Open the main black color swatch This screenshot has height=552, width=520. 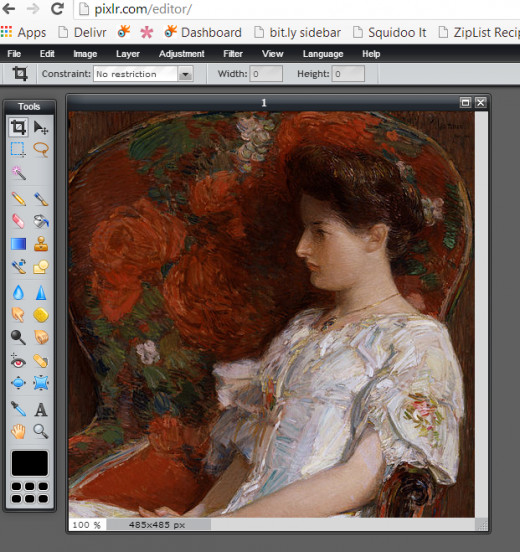tap(30, 463)
